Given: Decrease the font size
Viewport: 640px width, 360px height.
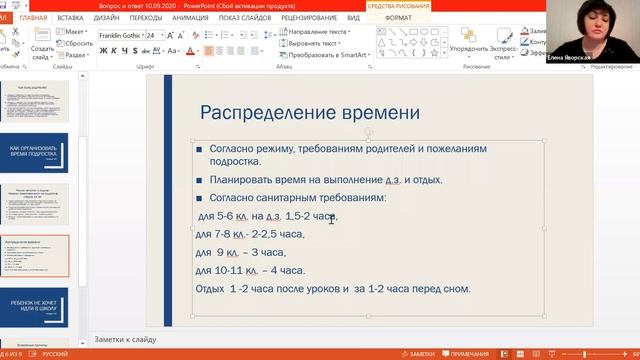Looking at the screenshot, I should [x=181, y=36].
